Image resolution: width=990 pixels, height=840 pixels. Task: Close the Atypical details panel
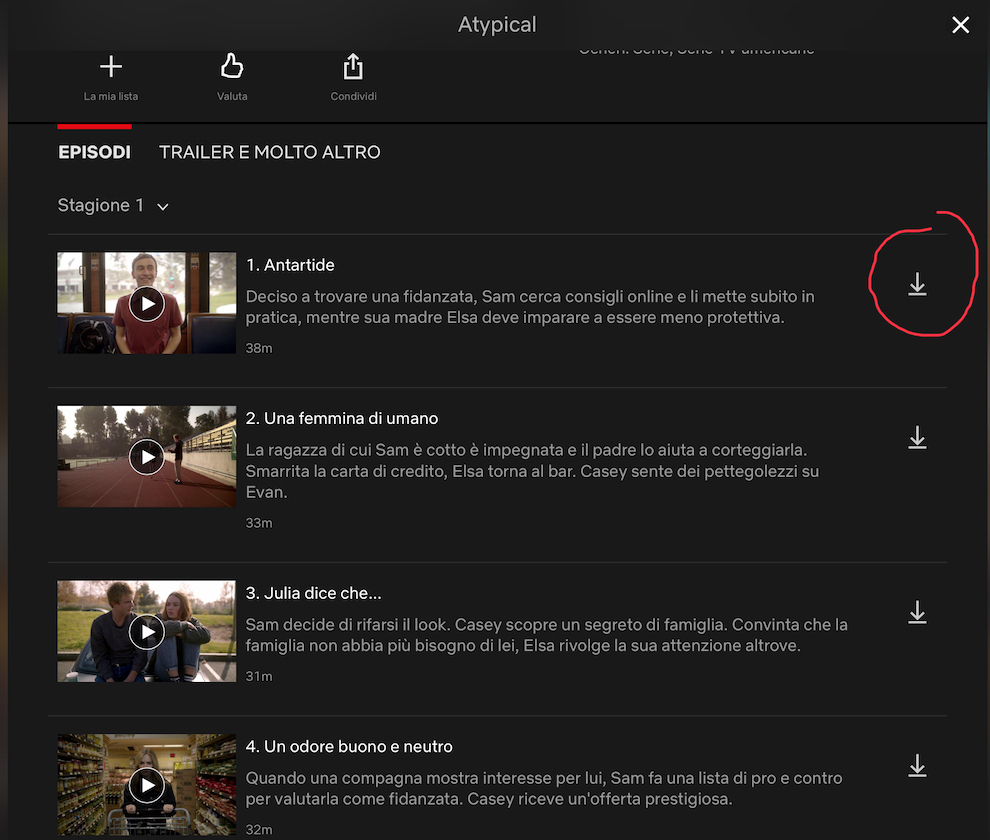[960, 25]
